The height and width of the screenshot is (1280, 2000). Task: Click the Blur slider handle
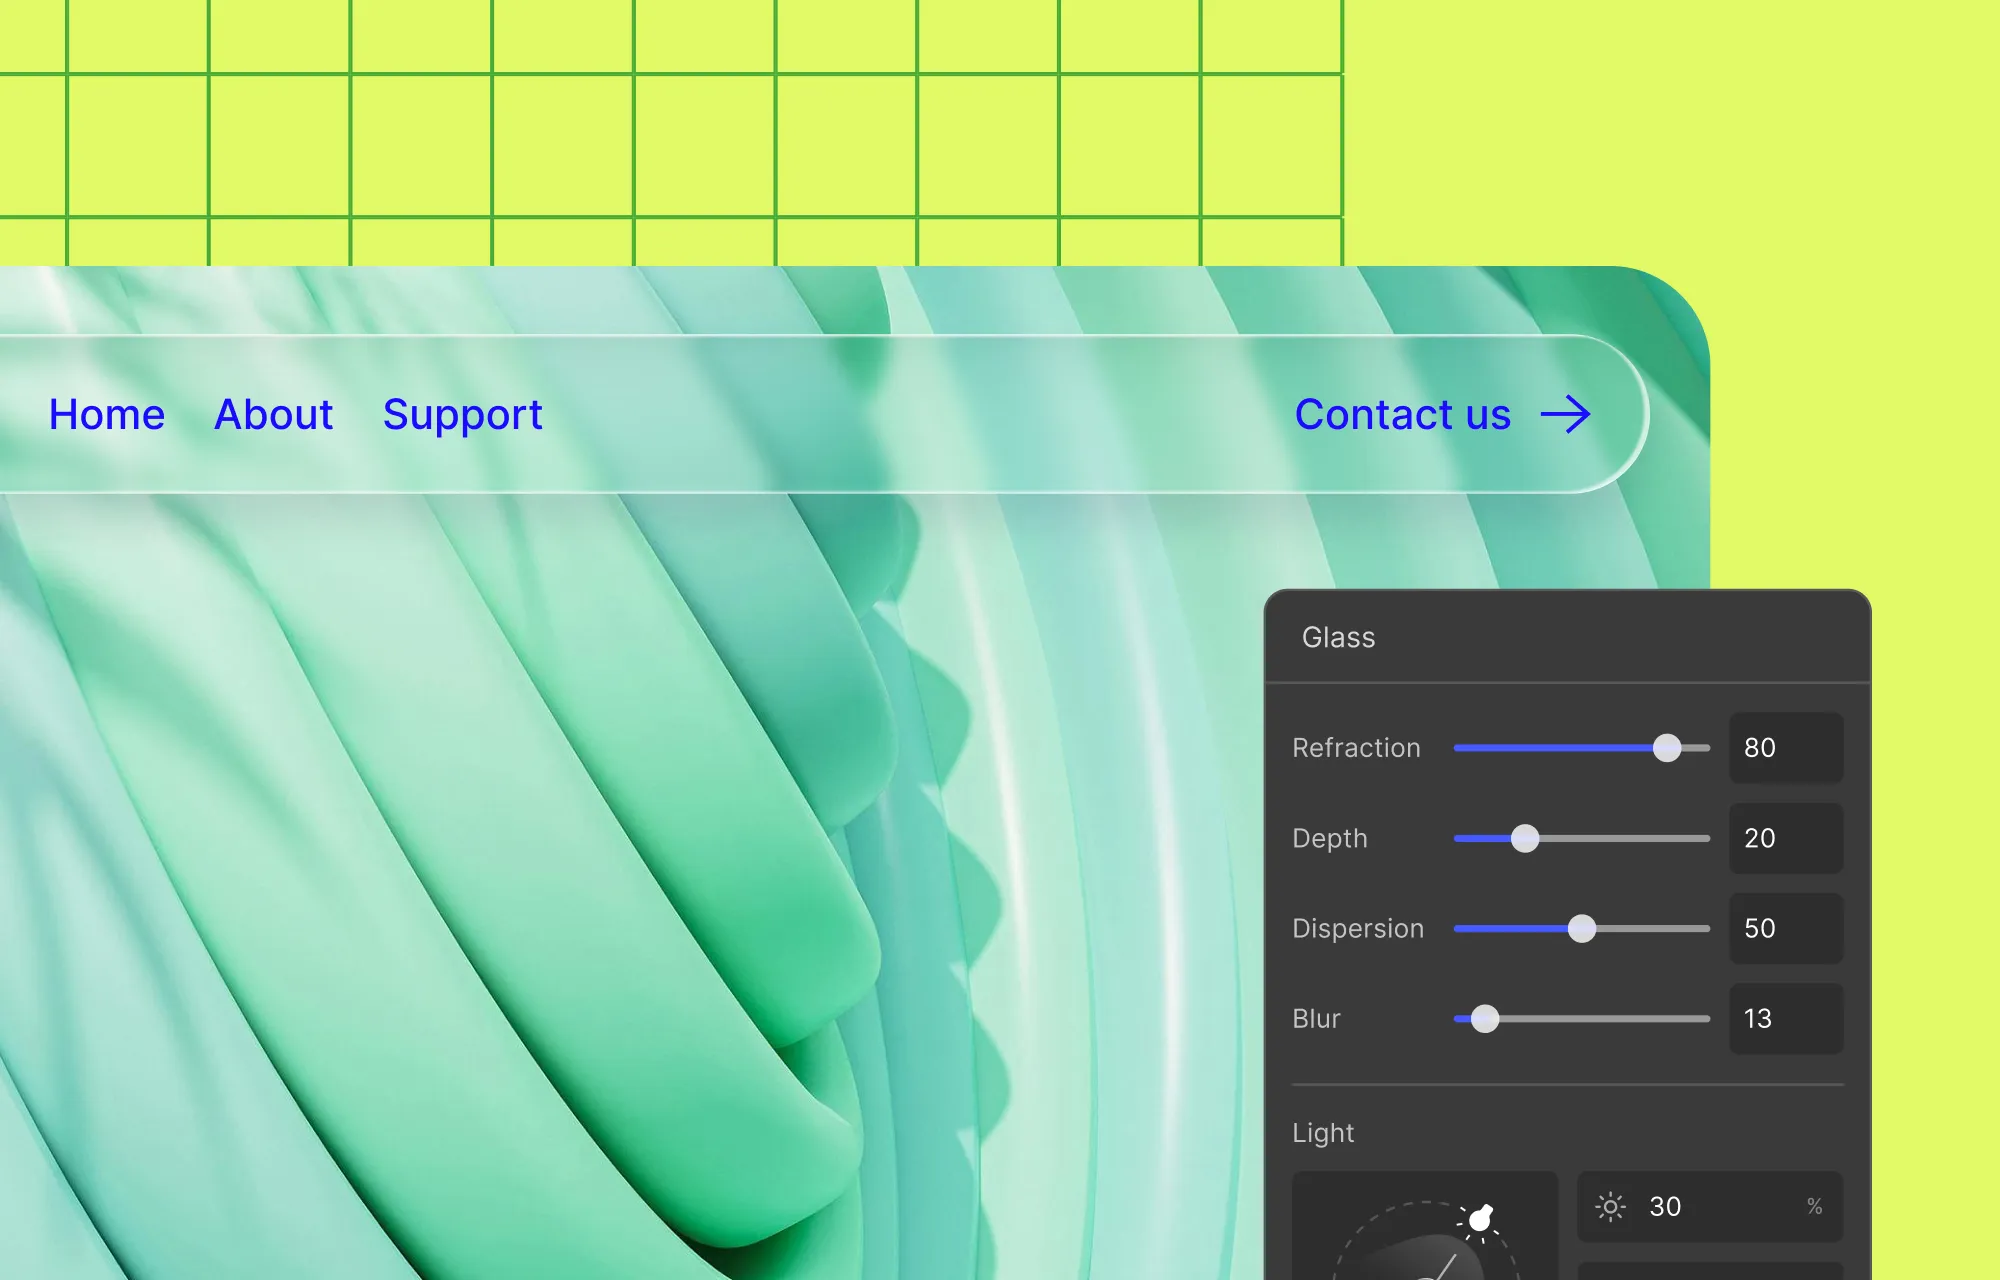coord(1485,1018)
